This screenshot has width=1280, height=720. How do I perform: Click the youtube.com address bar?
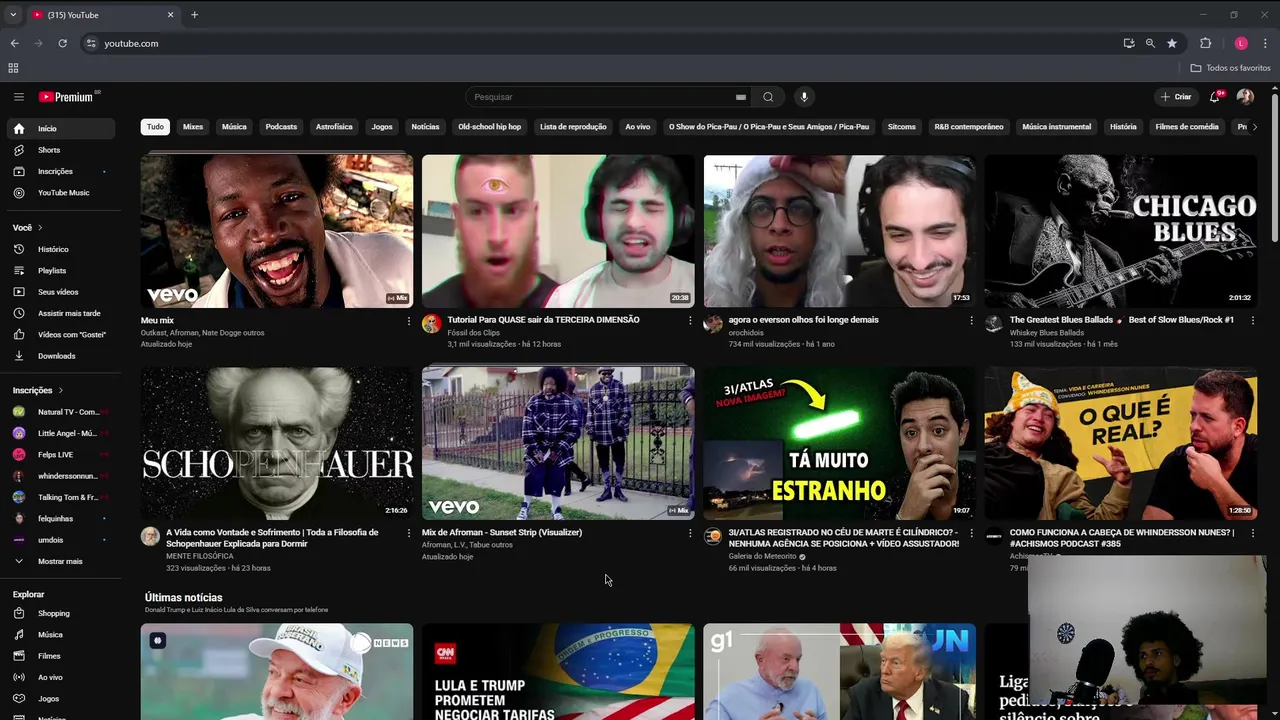coord(600,43)
